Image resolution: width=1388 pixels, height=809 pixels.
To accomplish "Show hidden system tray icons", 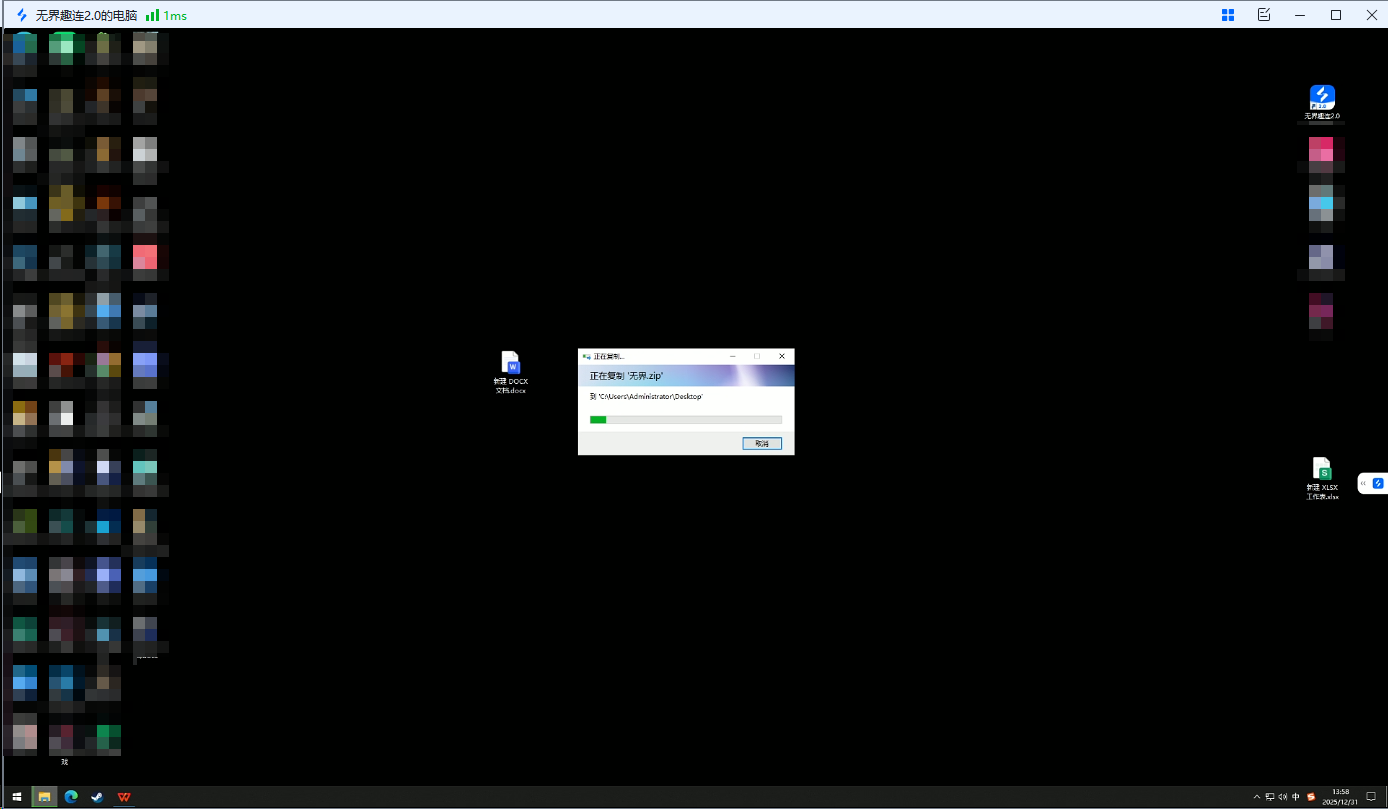I will 1257,797.
